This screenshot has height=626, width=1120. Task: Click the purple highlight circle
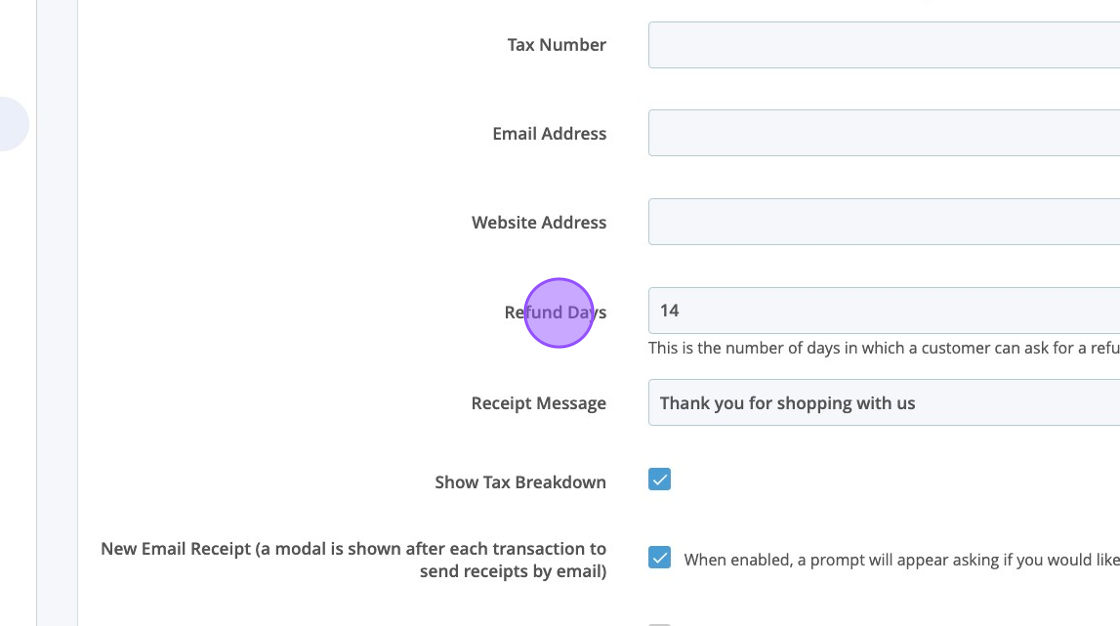tap(559, 313)
